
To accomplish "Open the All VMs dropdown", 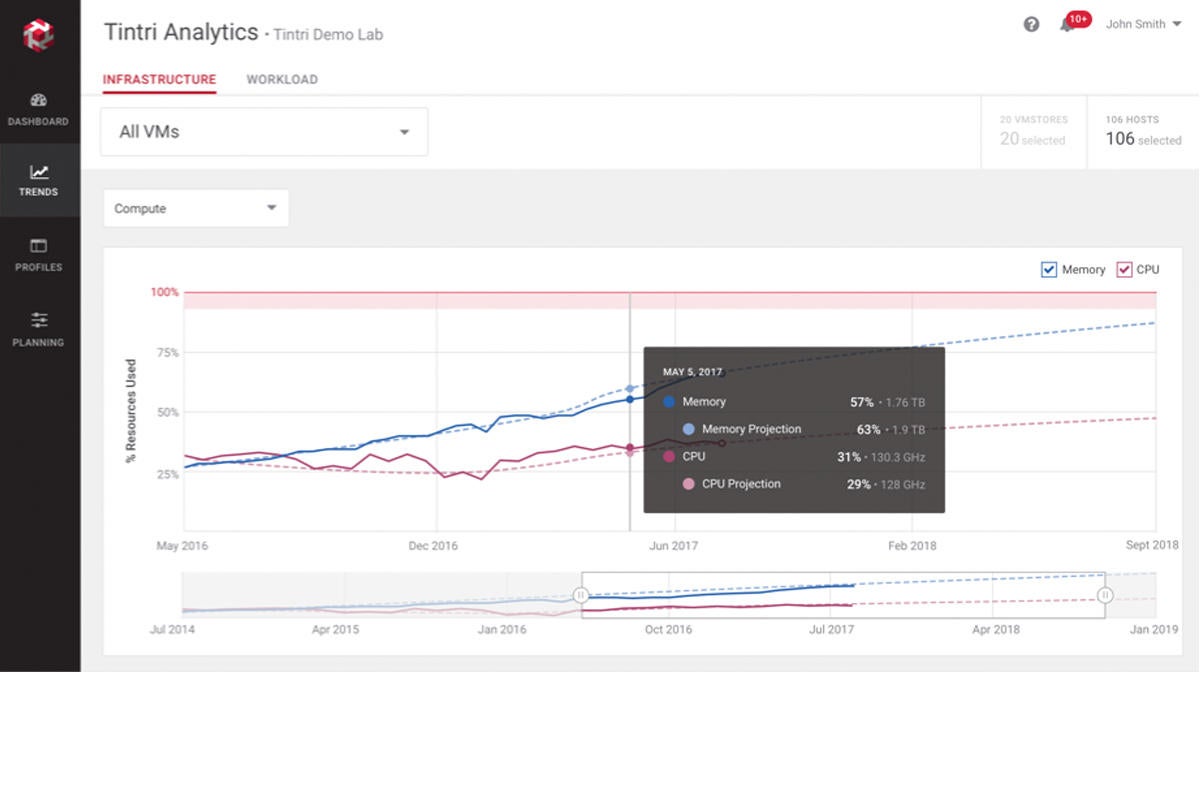I will pyautogui.click(x=264, y=132).
